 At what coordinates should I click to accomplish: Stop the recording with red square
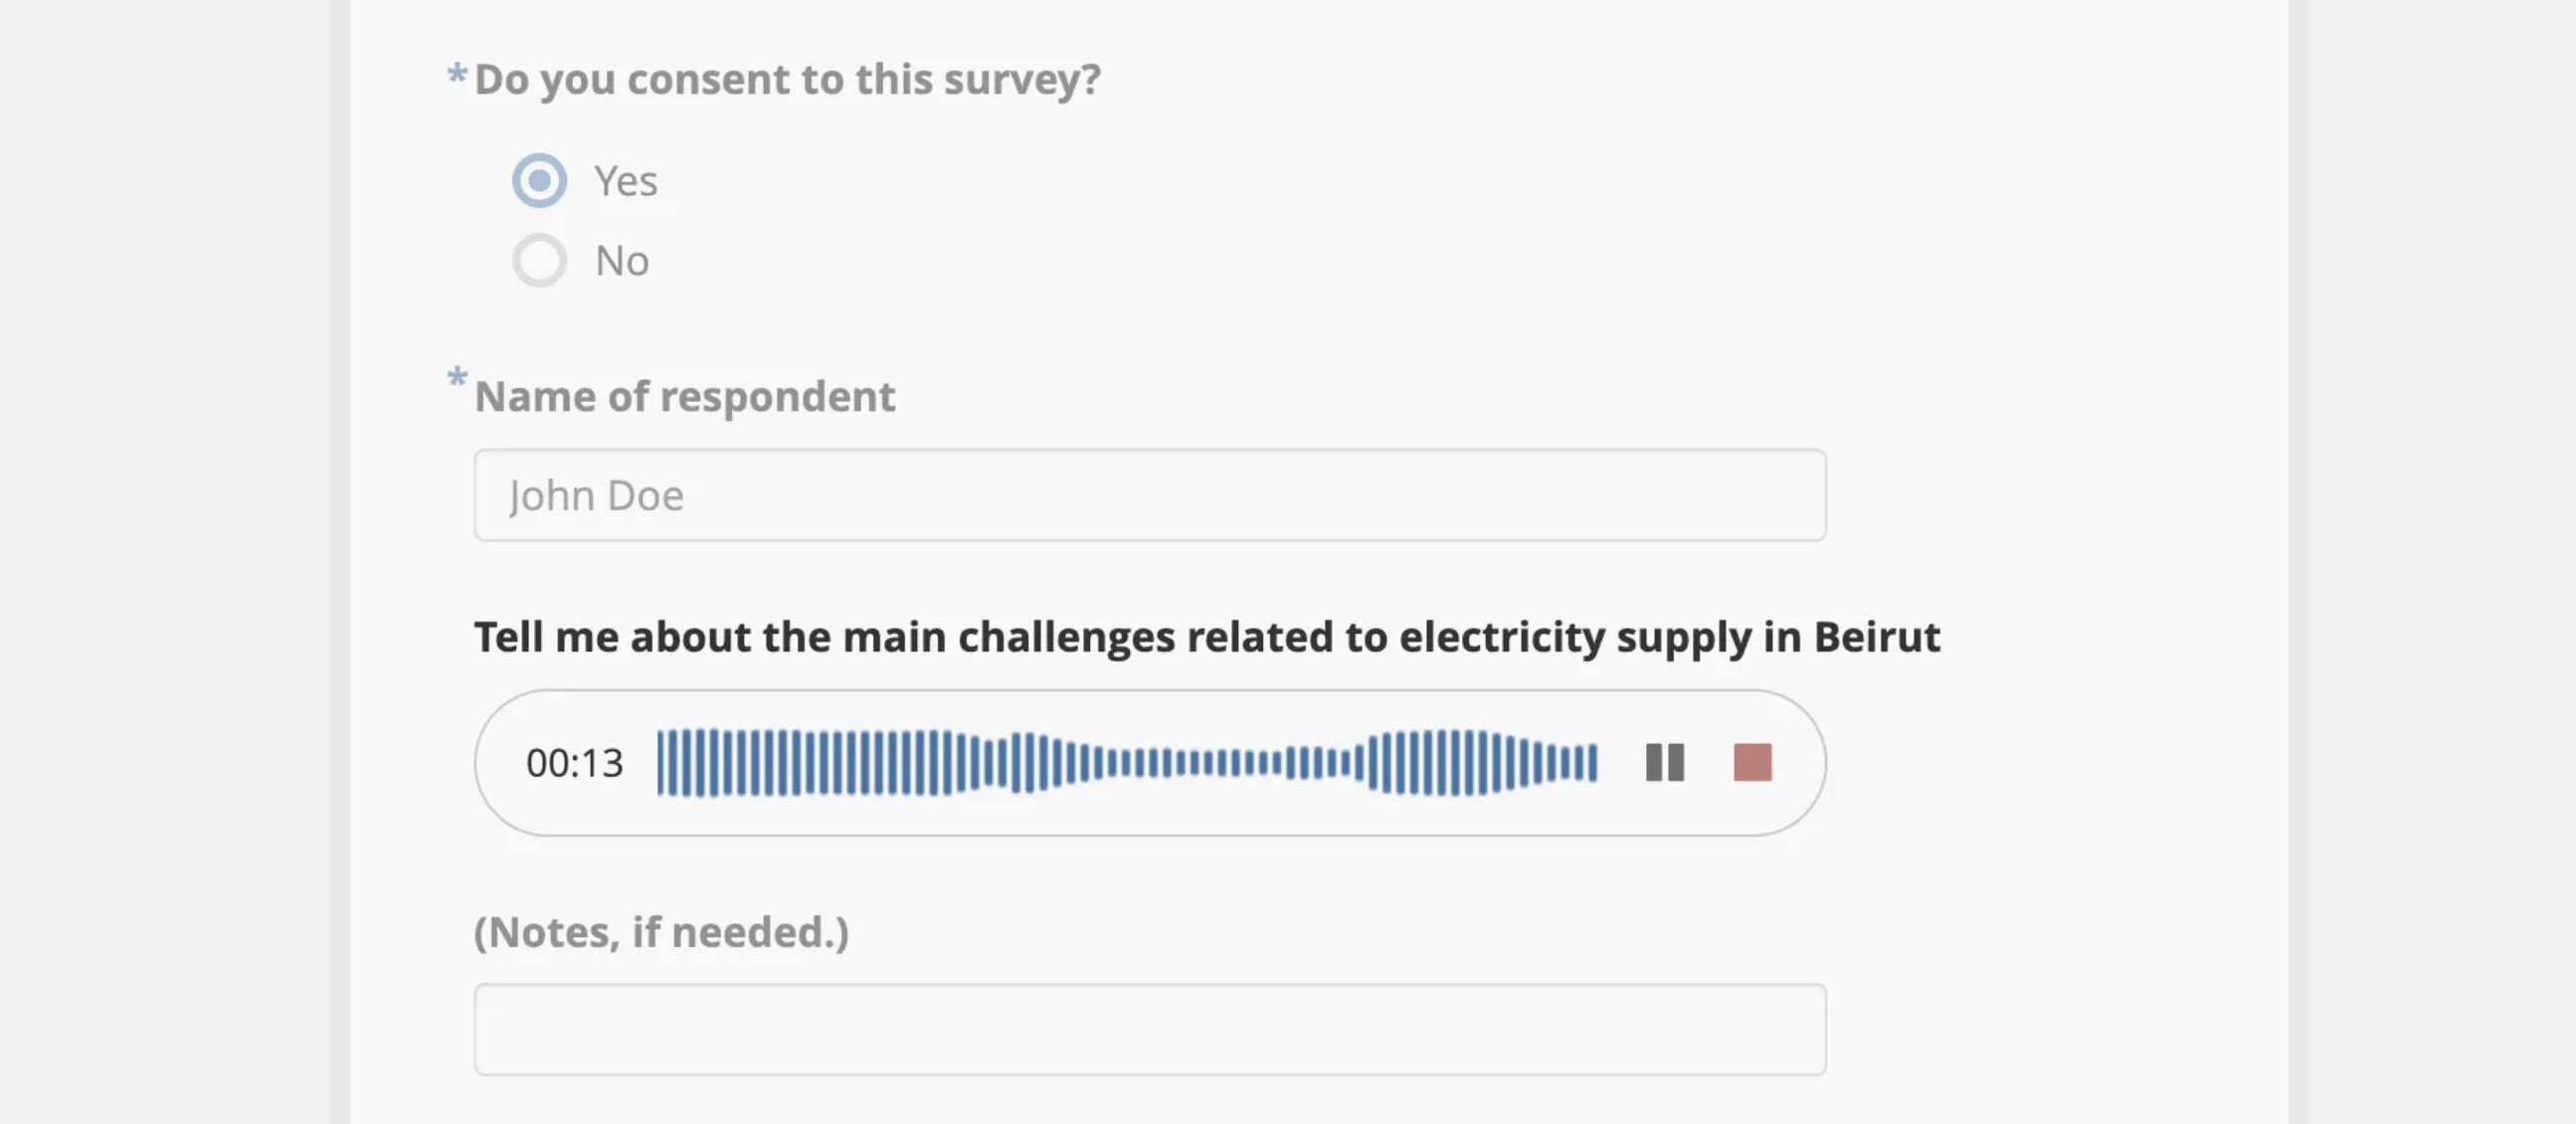1752,762
